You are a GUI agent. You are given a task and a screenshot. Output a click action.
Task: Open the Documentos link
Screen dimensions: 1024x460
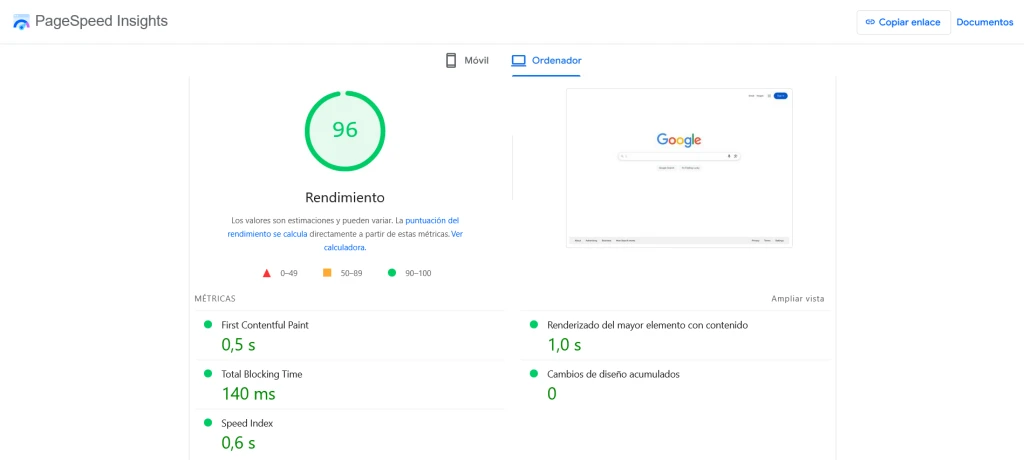[x=985, y=22]
